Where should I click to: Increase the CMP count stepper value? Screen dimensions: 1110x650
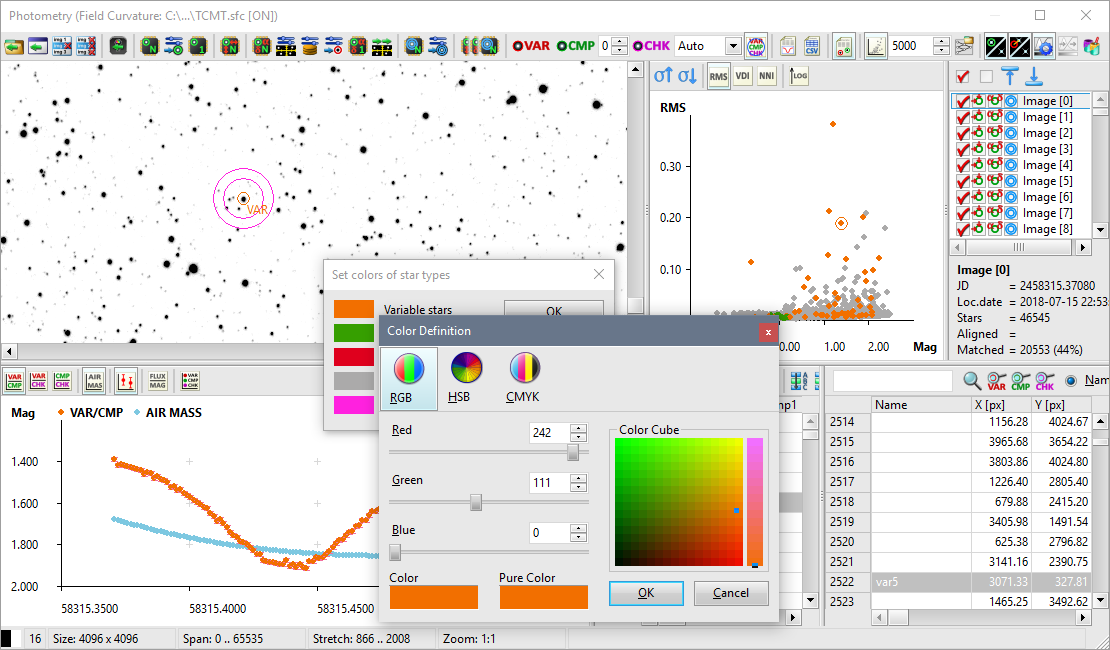click(x=620, y=42)
